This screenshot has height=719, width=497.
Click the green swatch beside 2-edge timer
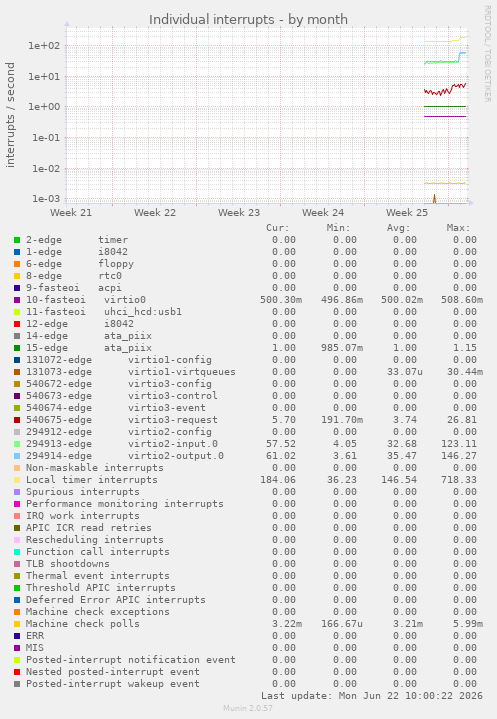click(x=17, y=240)
